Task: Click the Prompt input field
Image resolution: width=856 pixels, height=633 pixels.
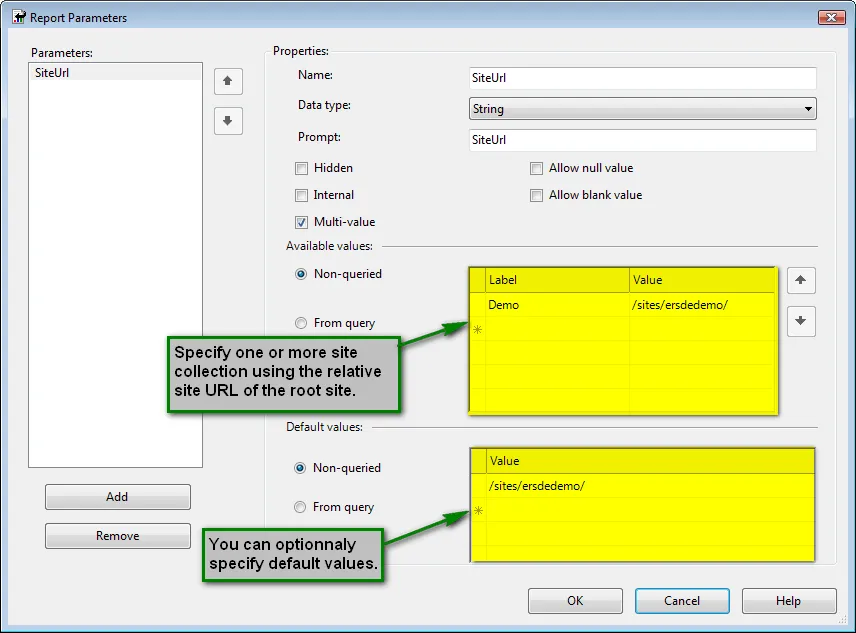Action: (640, 140)
